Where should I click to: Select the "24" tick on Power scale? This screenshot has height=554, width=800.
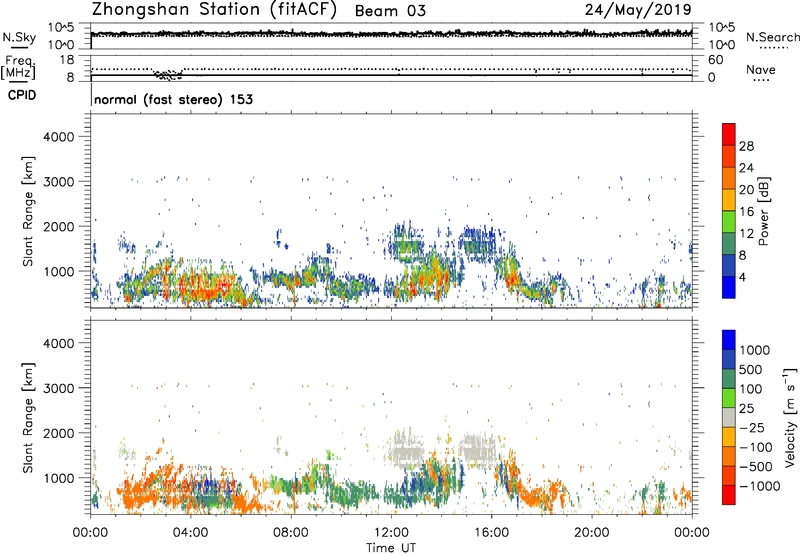[x=746, y=168]
